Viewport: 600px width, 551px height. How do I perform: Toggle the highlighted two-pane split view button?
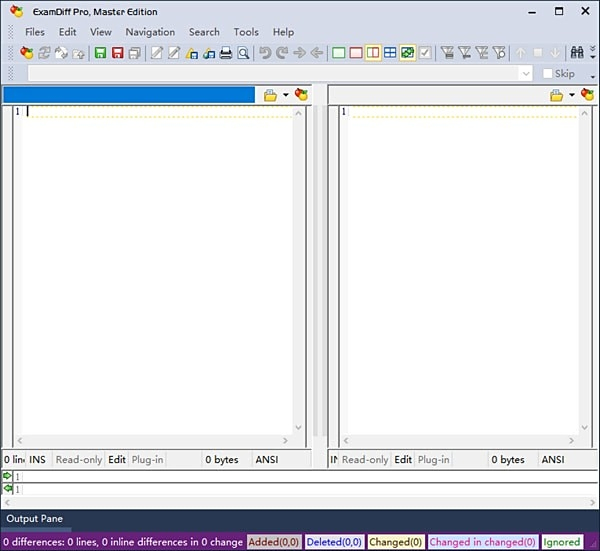coord(373,53)
